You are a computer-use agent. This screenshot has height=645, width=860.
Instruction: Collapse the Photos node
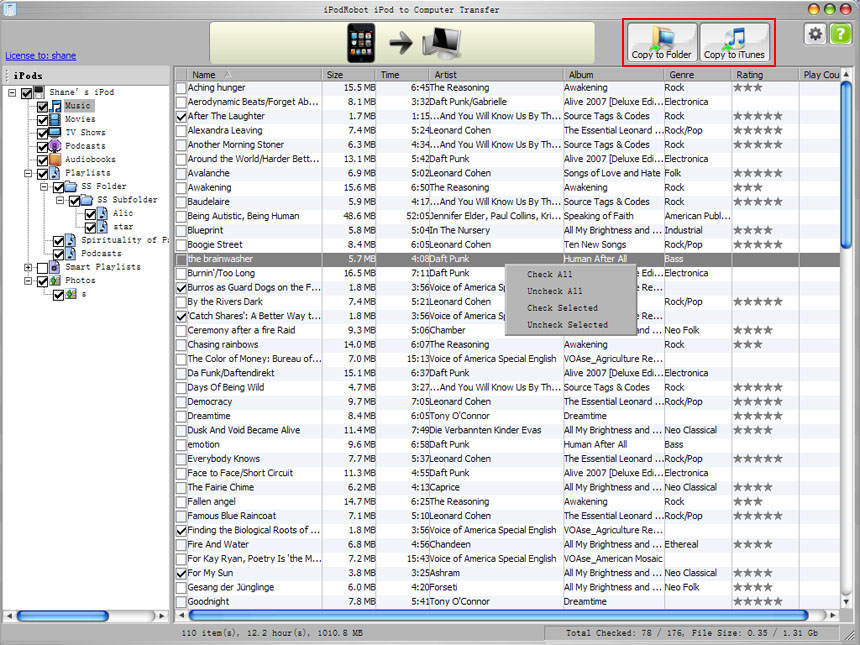(x=28, y=281)
